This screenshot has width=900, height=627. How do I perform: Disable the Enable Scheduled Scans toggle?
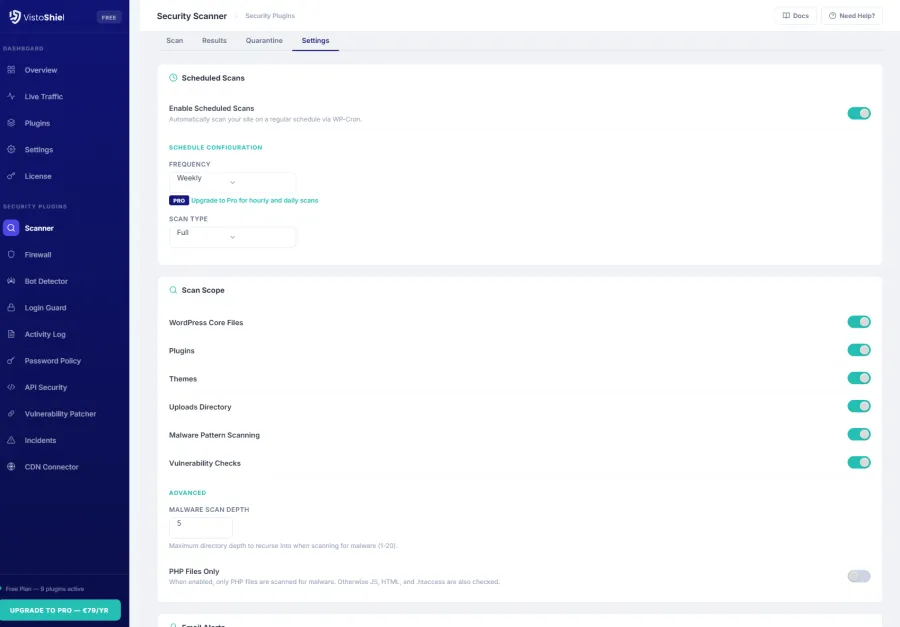pos(859,113)
